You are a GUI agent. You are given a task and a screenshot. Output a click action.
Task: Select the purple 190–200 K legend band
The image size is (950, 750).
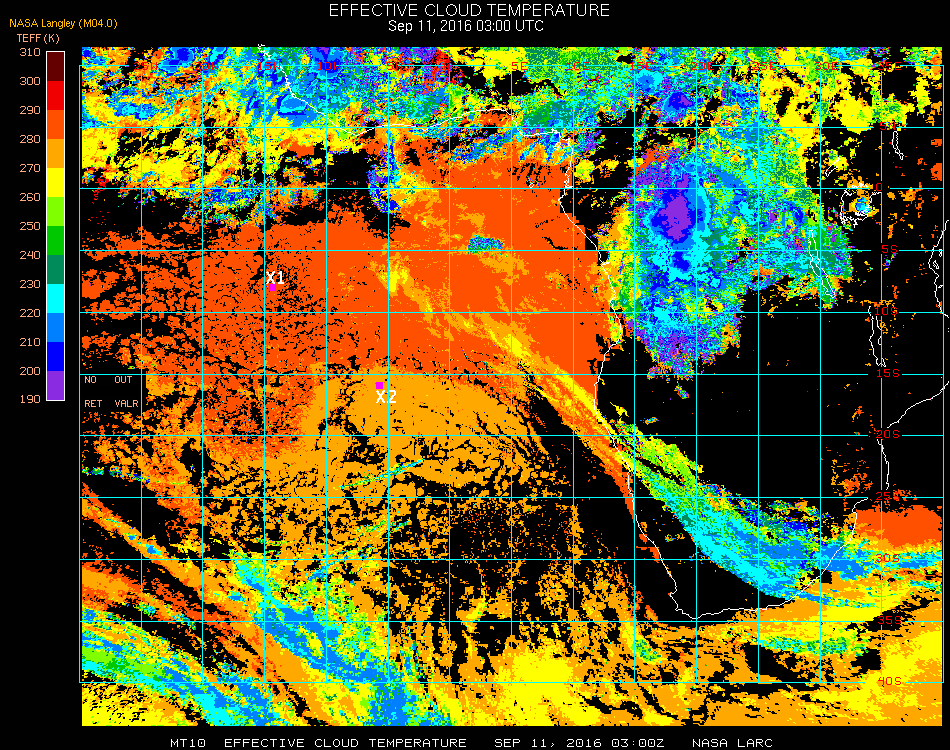[x=55, y=385]
